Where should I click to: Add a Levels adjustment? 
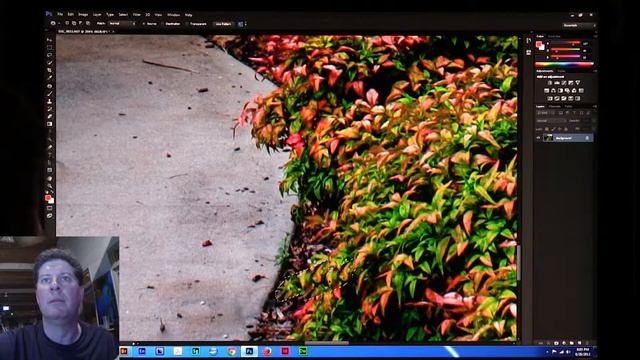click(x=557, y=83)
